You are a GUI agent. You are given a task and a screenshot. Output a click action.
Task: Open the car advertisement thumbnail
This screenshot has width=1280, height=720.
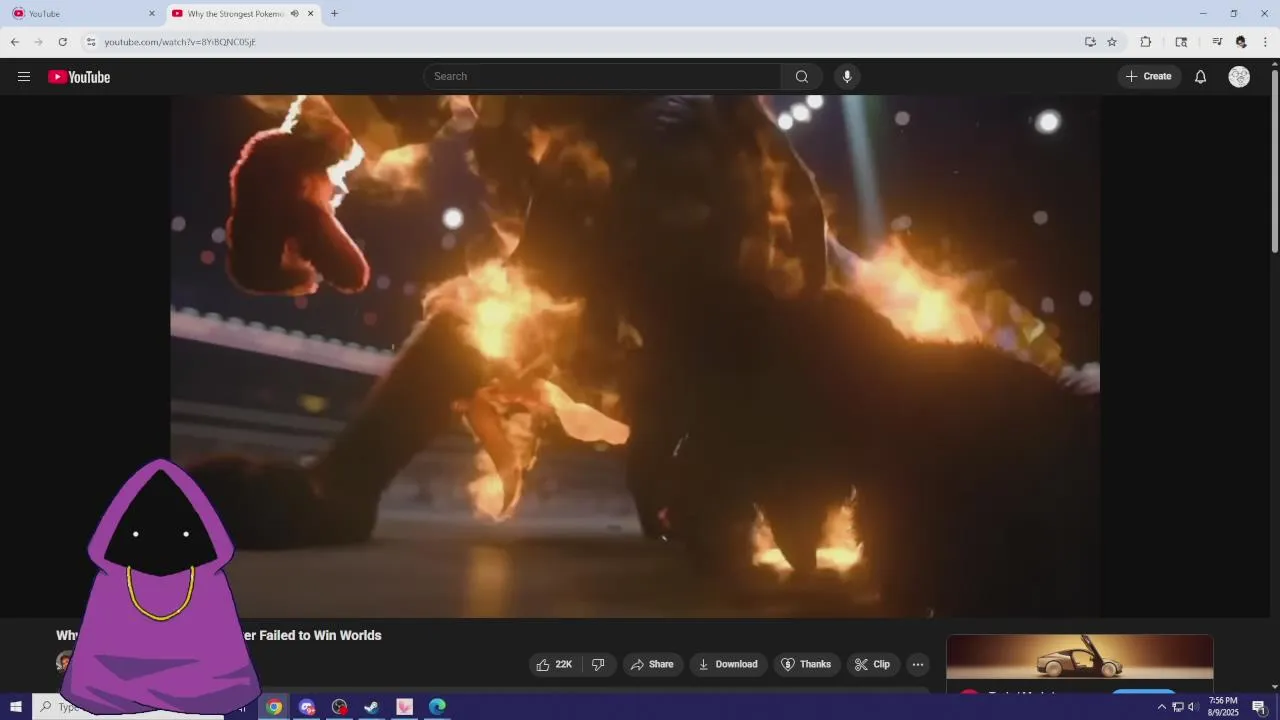tap(1080, 657)
